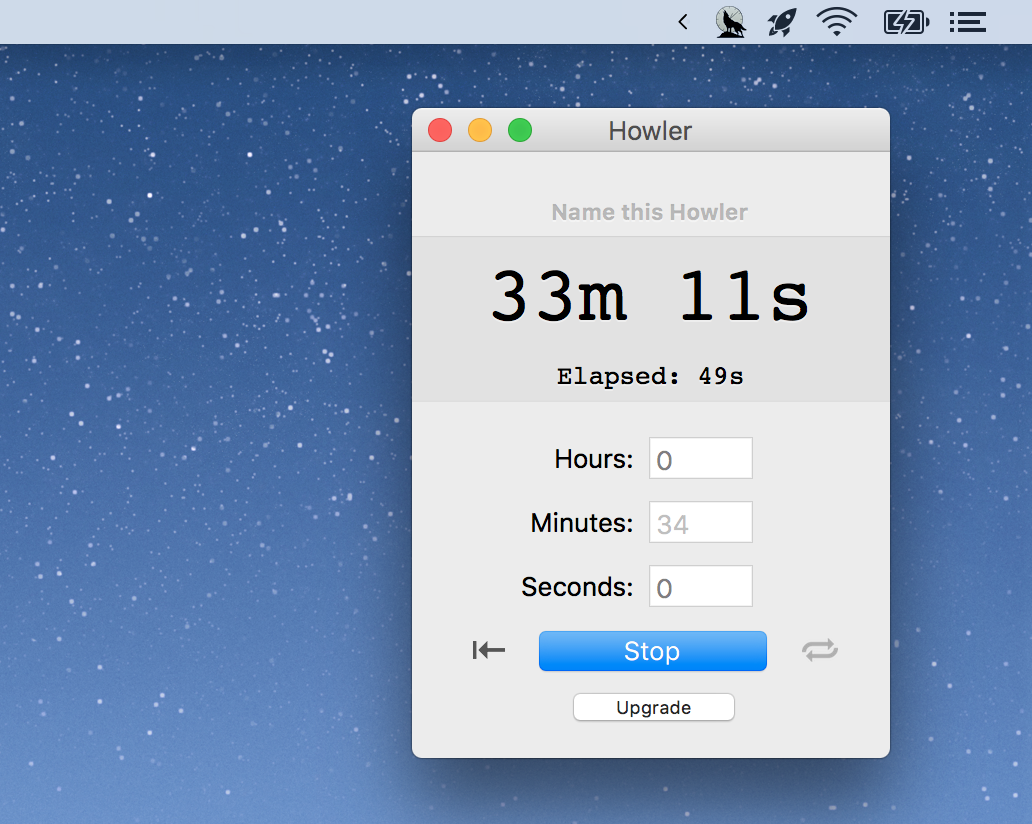Click the Hours: label
Viewport: 1032px width, 824px height.
point(594,459)
